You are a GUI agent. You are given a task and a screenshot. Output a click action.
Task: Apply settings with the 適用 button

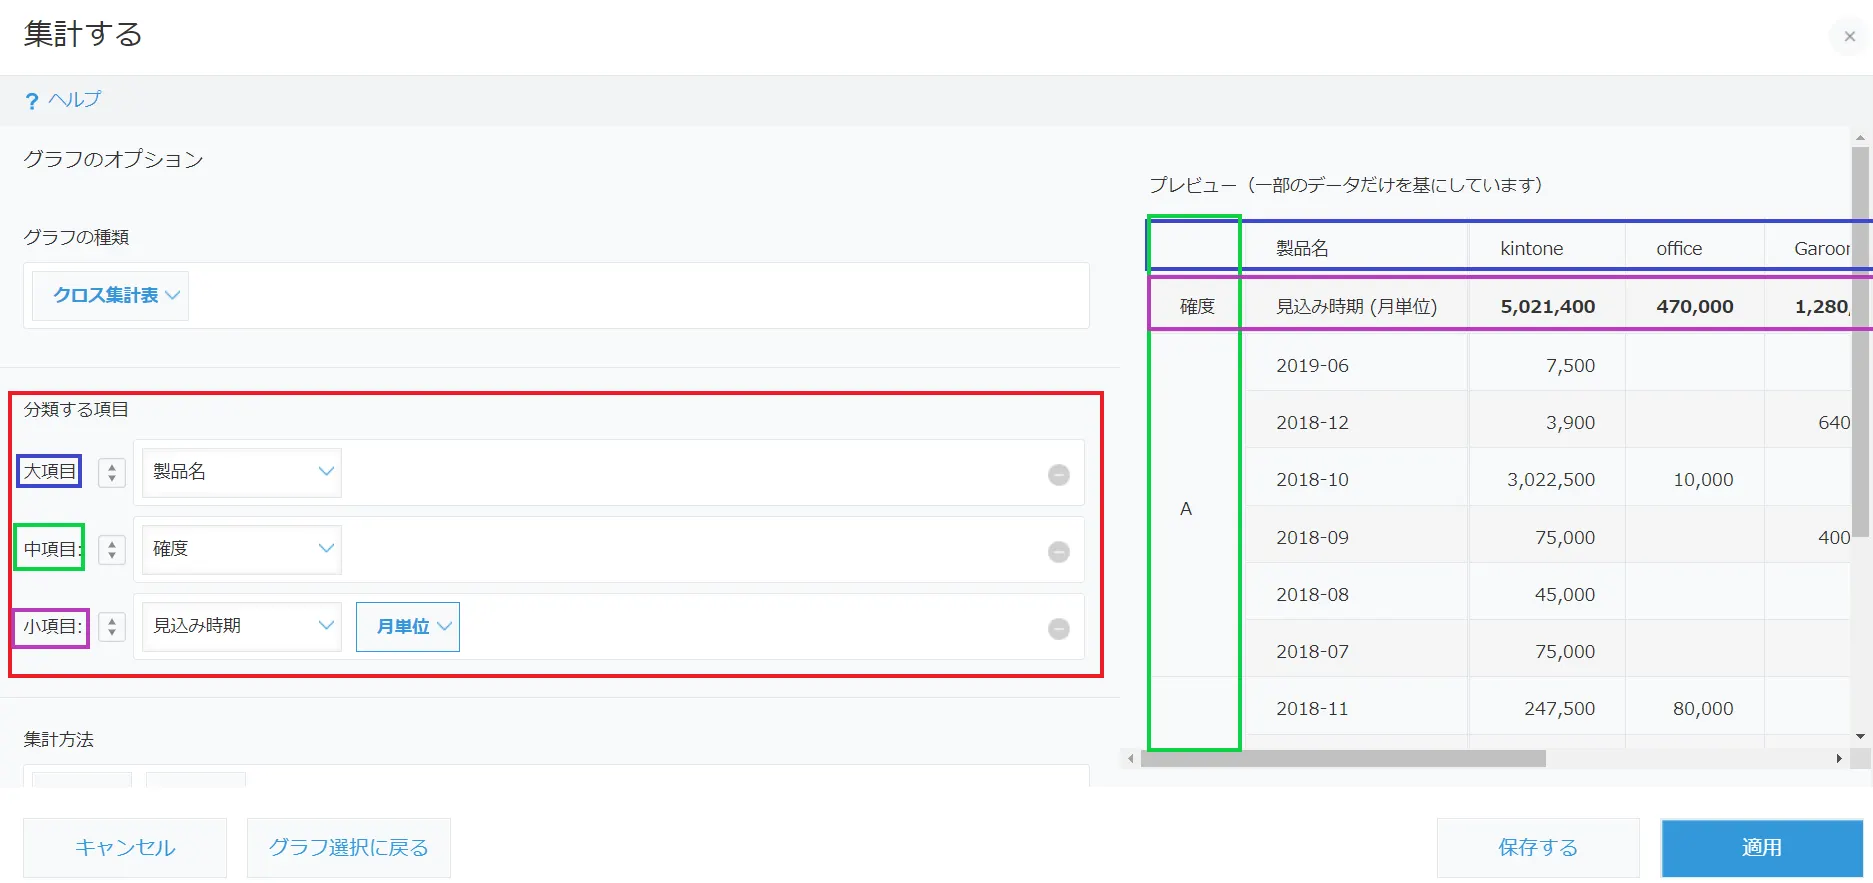point(1762,848)
